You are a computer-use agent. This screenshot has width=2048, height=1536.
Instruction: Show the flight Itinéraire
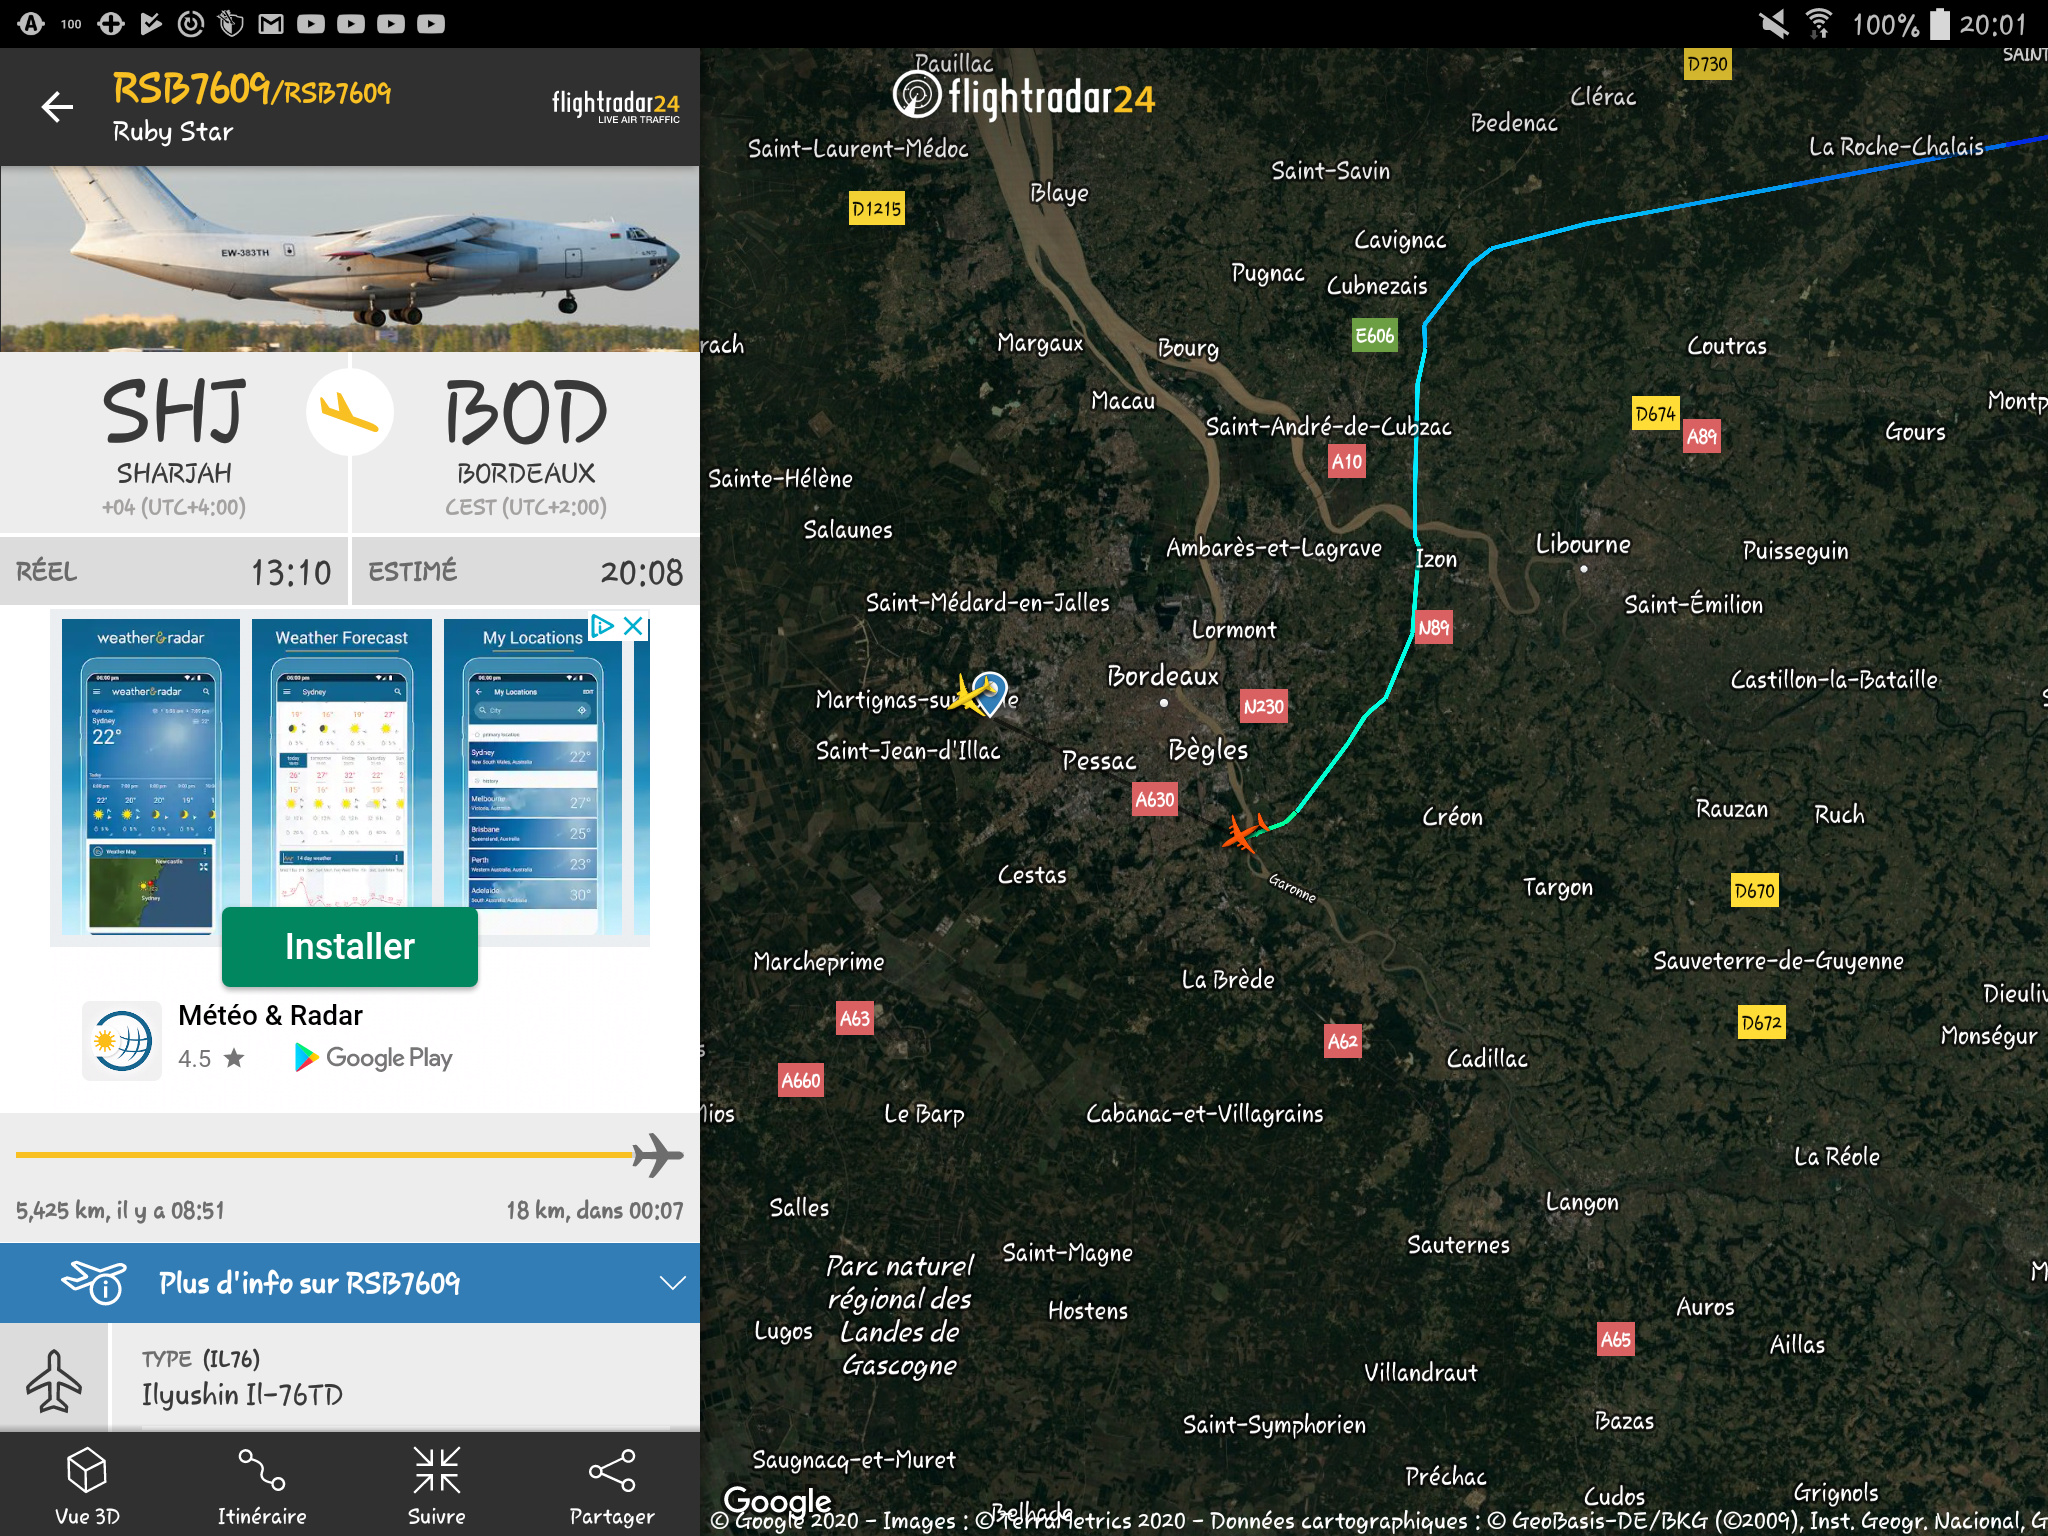262,1486
